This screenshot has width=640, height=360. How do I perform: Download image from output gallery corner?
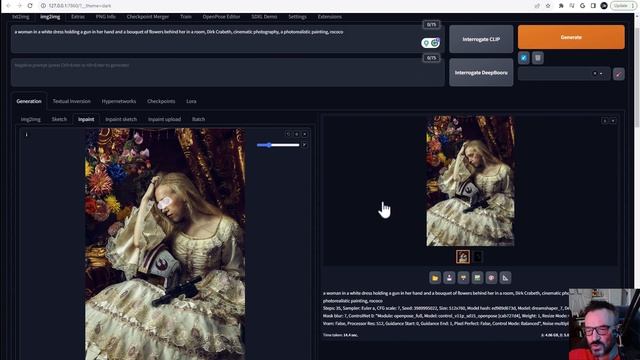click(x=604, y=121)
